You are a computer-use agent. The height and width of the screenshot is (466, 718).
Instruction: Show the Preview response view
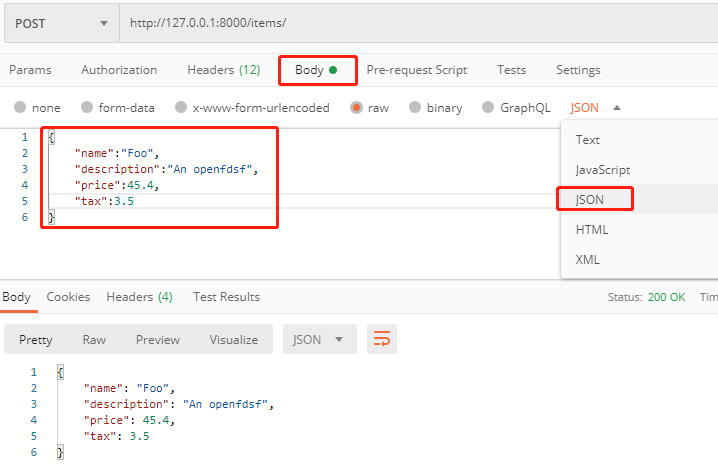(158, 340)
